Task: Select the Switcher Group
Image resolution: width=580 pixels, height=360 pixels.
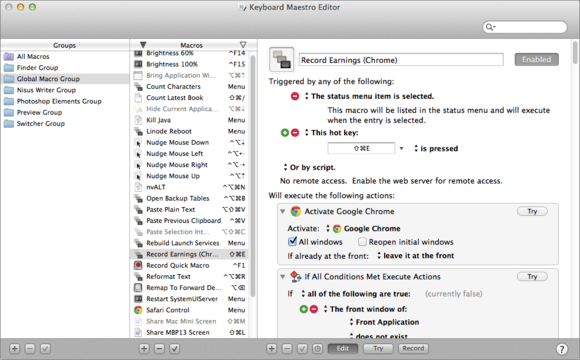Action: [65, 124]
